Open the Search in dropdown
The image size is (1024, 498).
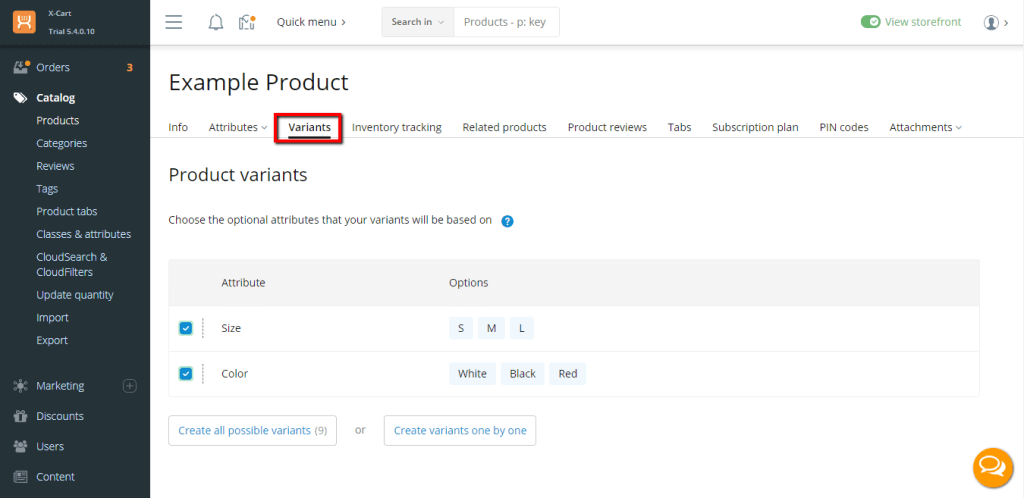click(x=418, y=22)
